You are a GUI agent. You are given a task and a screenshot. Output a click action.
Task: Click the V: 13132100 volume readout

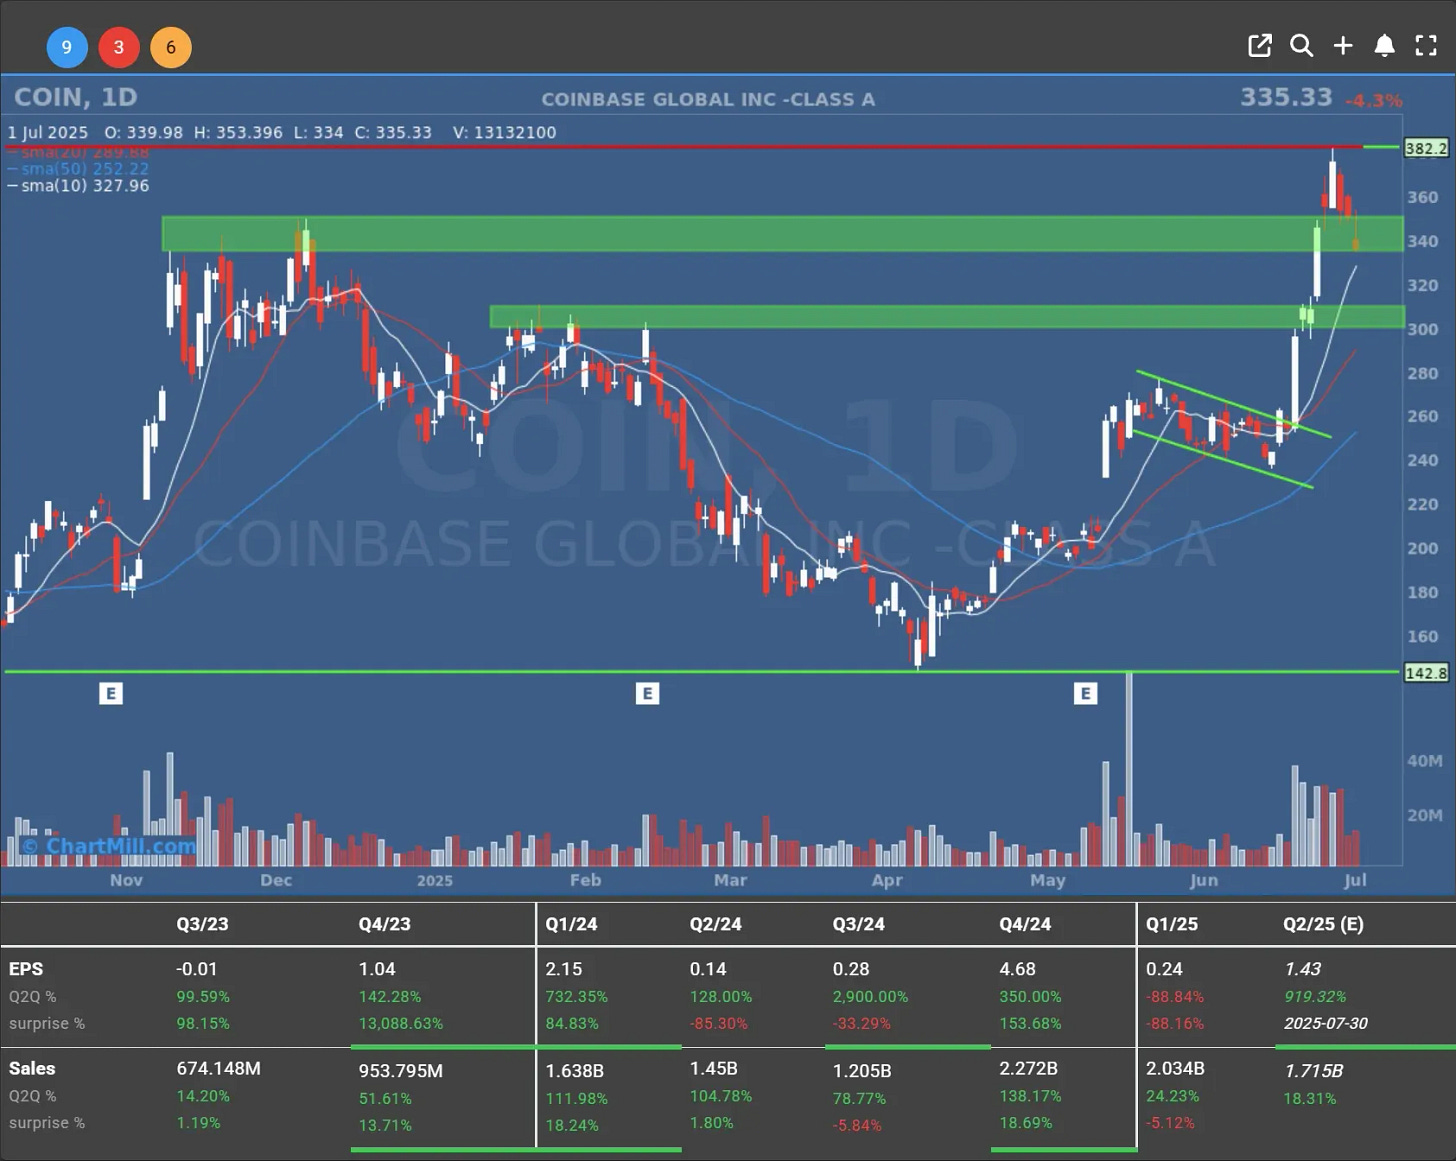[504, 132]
